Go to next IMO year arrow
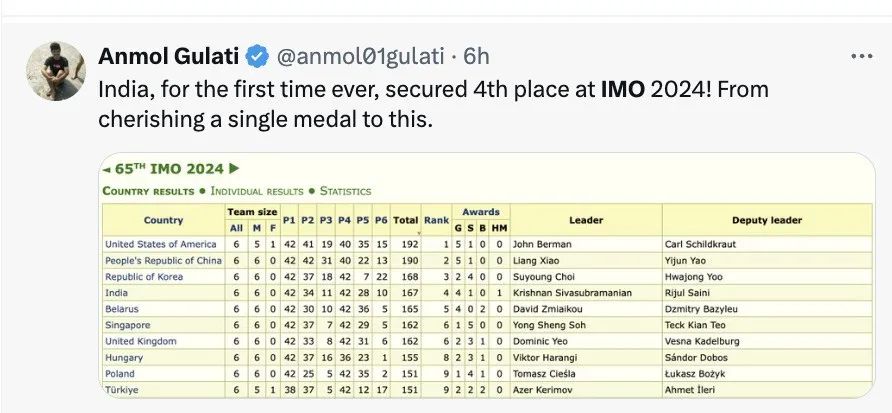 (234, 169)
